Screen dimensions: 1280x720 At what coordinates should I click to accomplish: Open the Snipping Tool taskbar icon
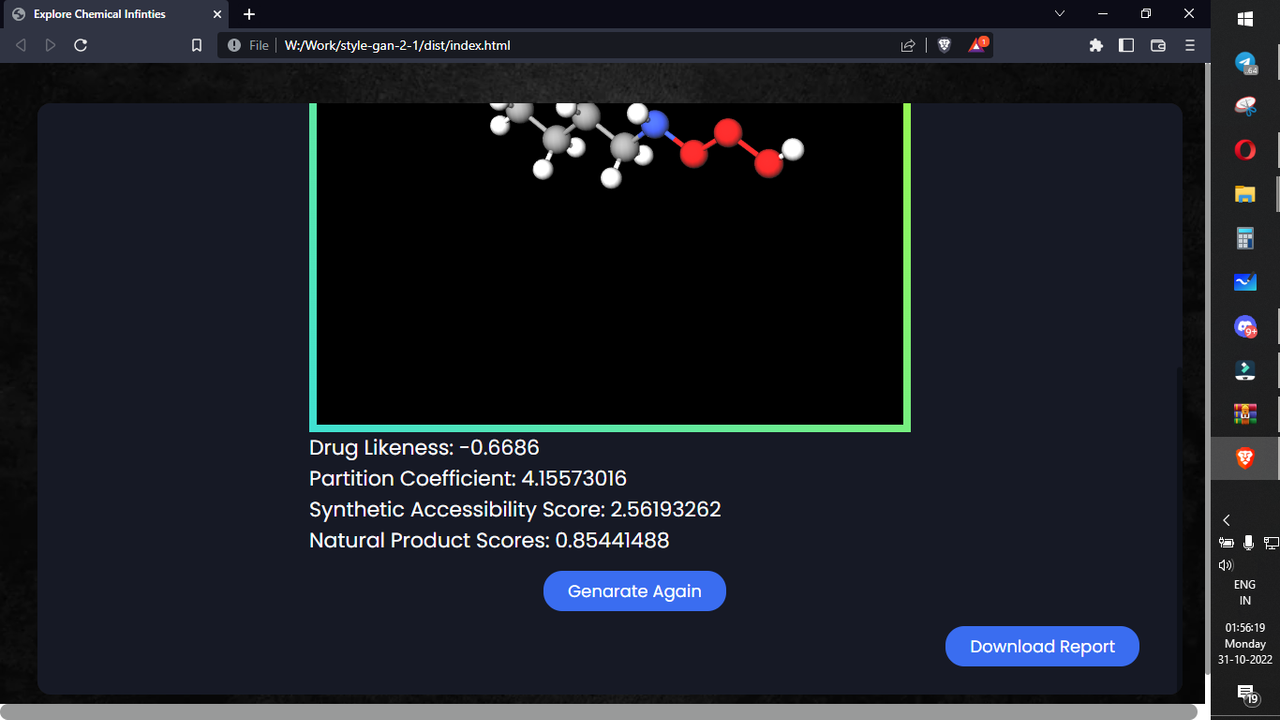click(1245, 106)
